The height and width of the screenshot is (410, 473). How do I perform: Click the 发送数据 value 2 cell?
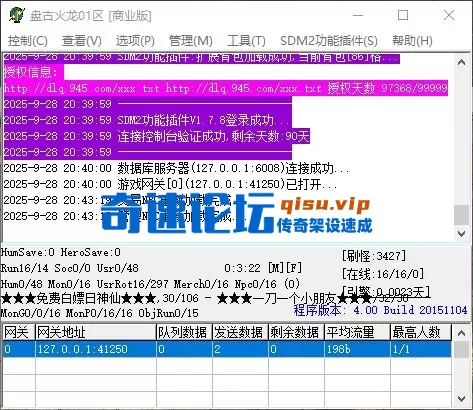tap(240, 349)
